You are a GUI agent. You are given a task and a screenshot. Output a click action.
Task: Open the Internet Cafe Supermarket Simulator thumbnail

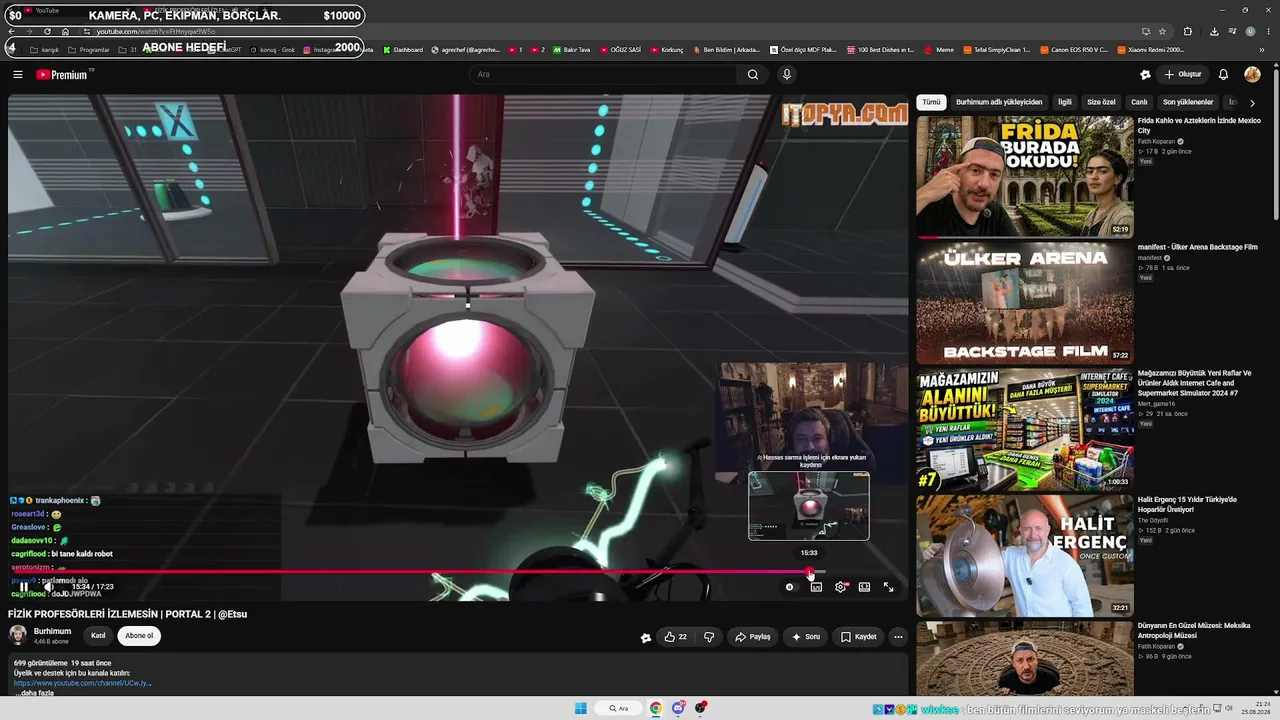1025,429
